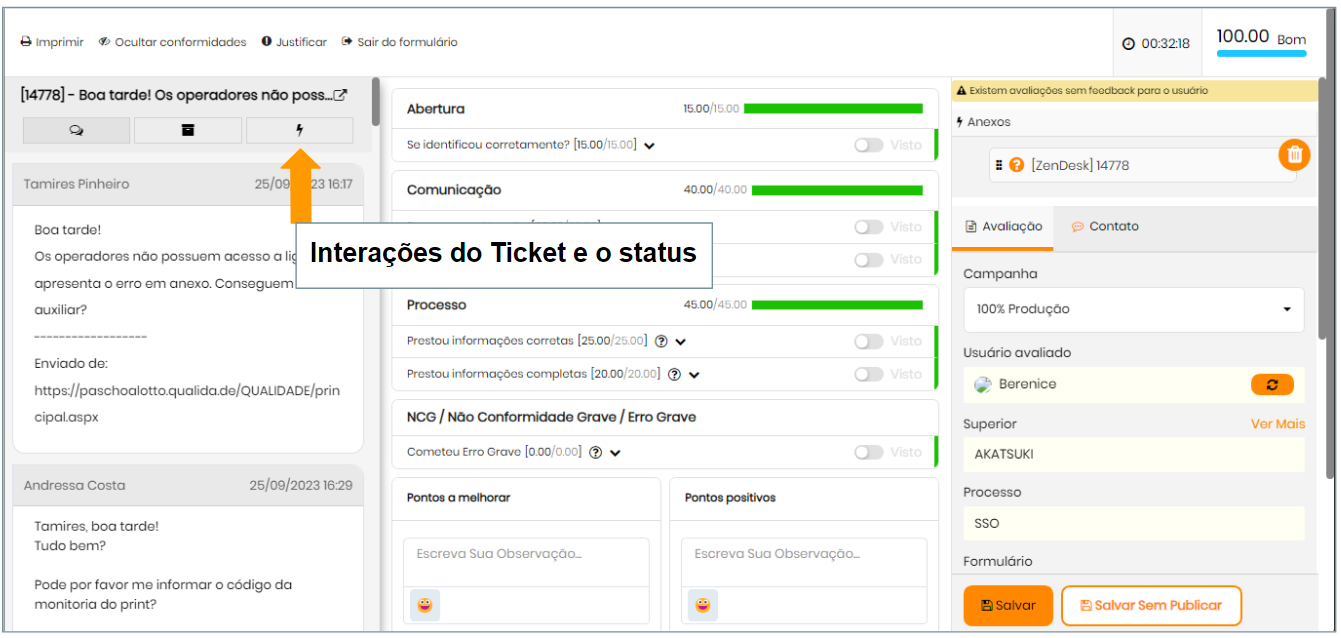Screen dimensions: 1341x638
Task: Select the Avaliação tab
Action: 1003,227
